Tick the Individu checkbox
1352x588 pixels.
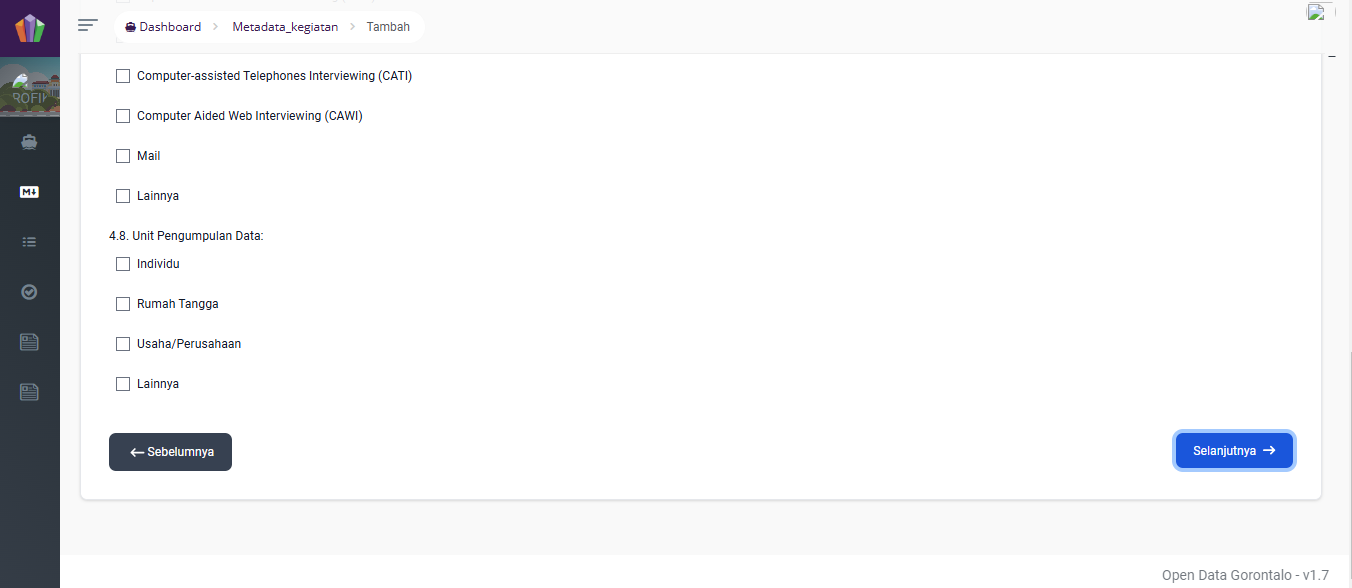[x=123, y=264]
